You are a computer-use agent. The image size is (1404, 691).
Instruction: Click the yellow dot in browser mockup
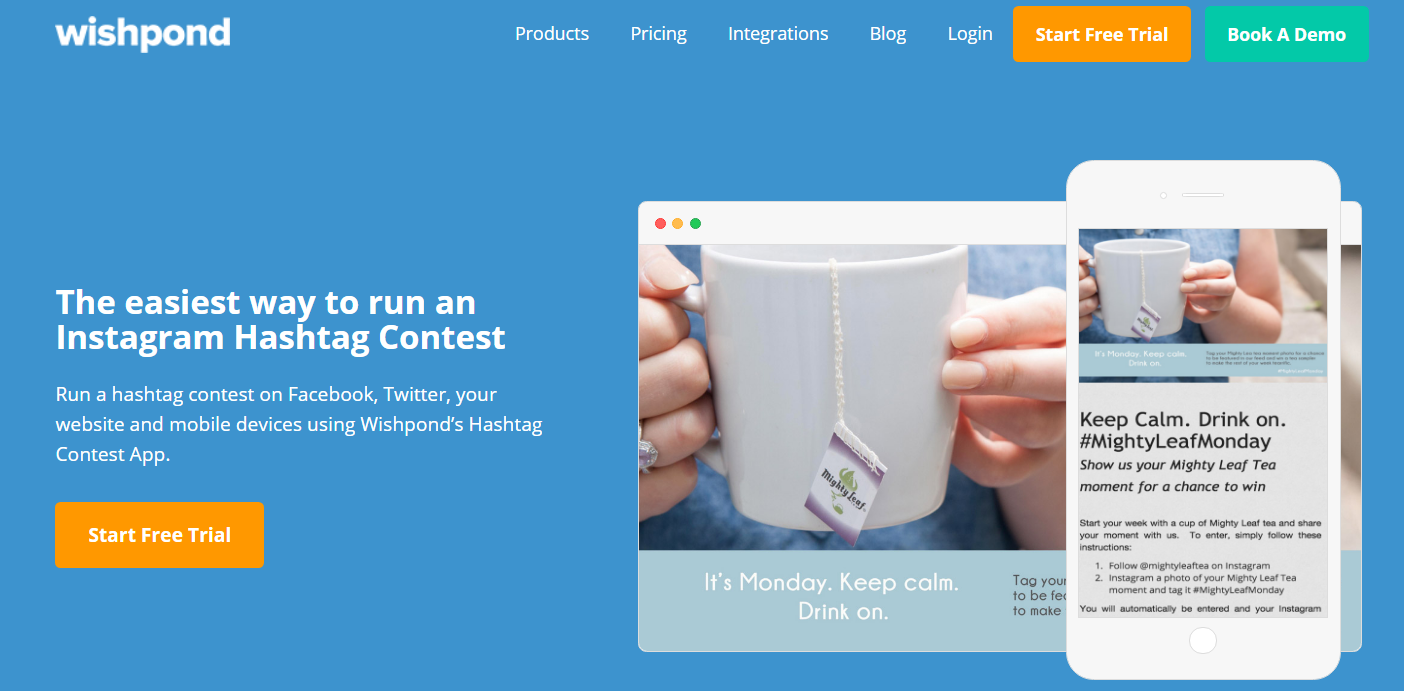[678, 223]
